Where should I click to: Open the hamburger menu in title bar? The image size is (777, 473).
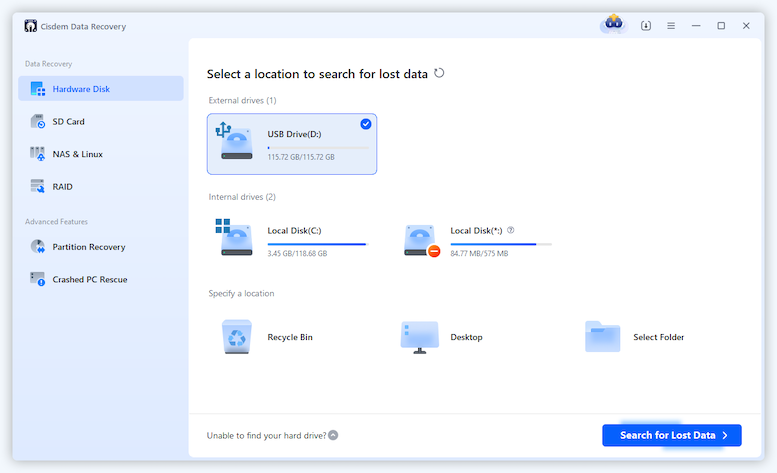coord(671,26)
